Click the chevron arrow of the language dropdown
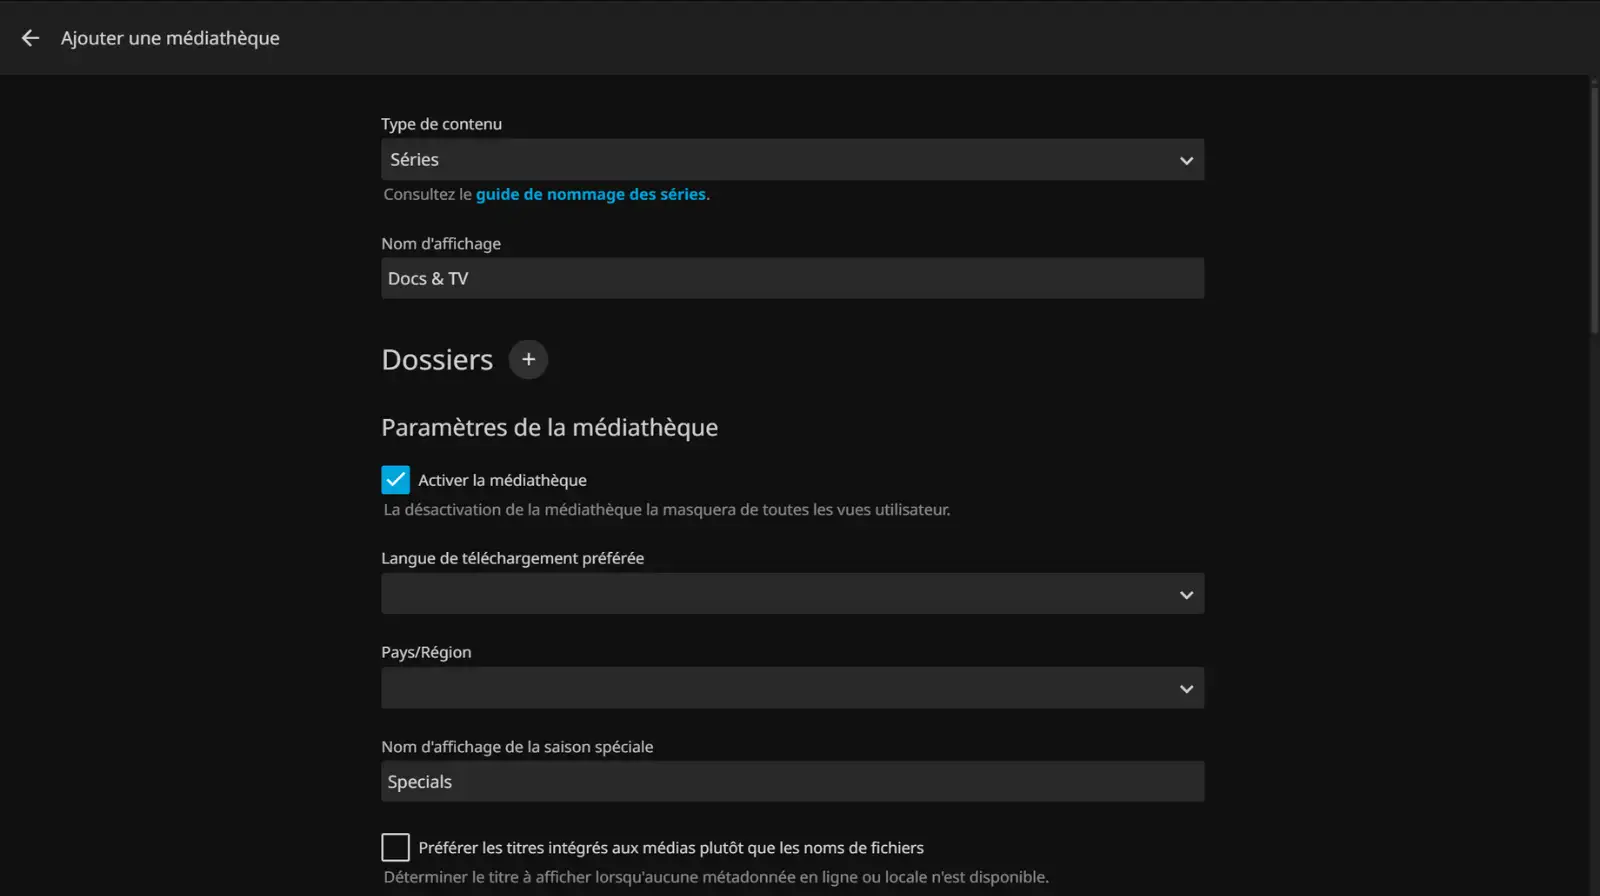The image size is (1600, 896). pos(1186,595)
